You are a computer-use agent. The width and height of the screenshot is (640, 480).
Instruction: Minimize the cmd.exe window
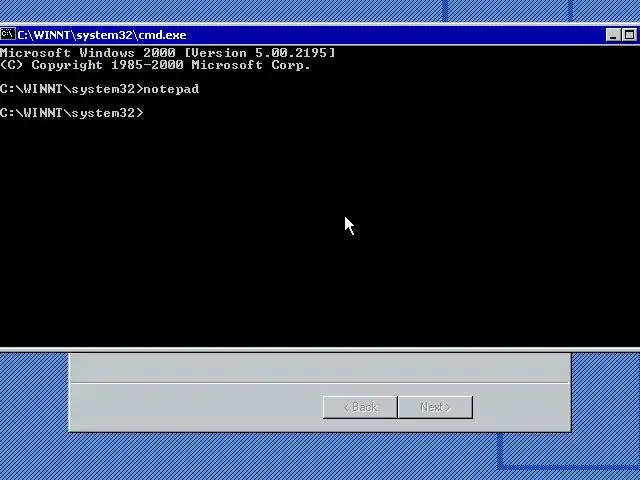point(613,35)
